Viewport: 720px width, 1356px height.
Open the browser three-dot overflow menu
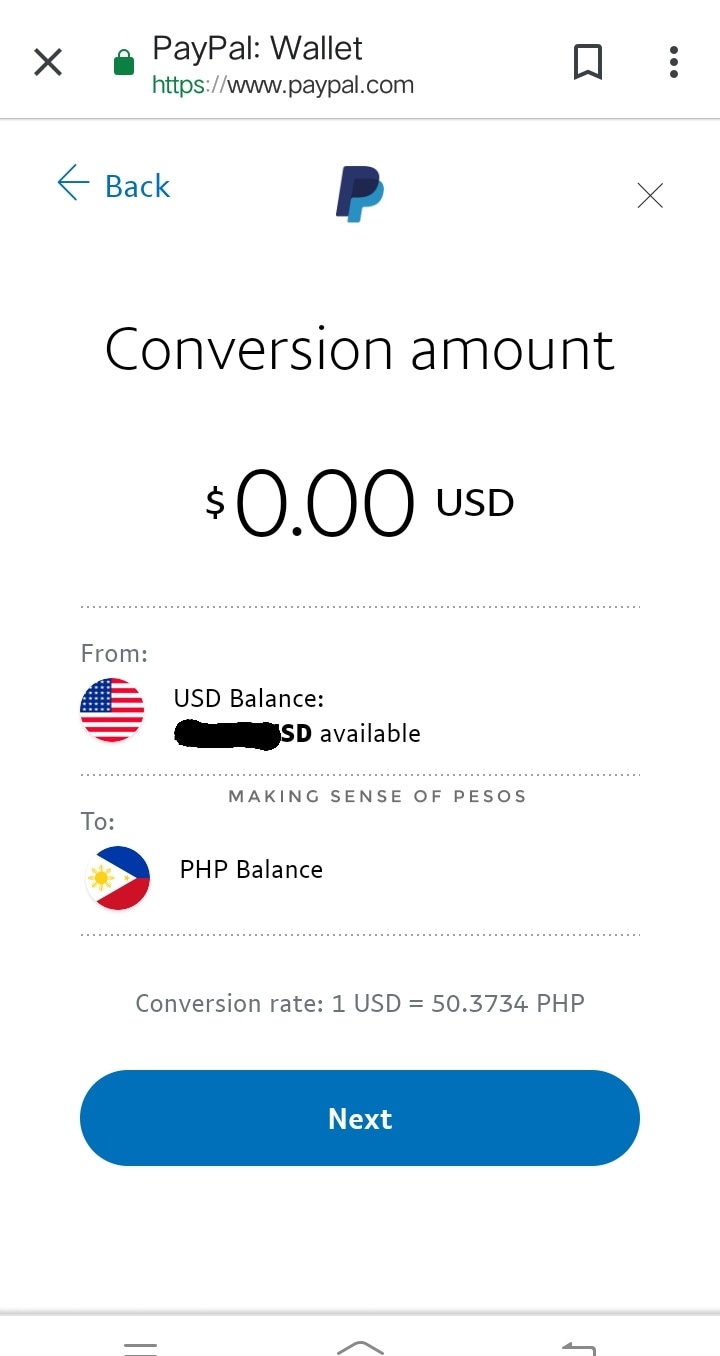click(673, 61)
